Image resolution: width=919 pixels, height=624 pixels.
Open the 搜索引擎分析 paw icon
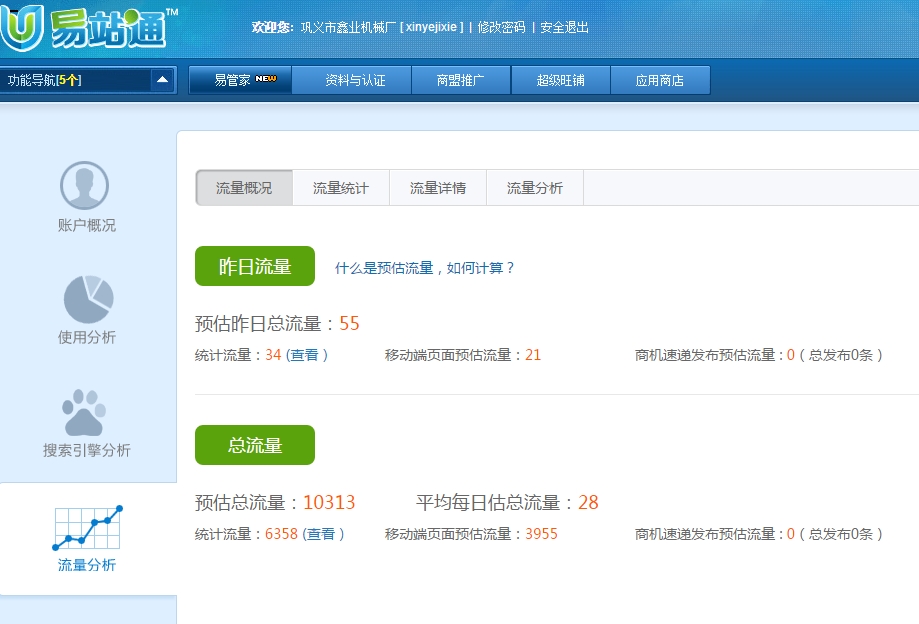(85, 411)
